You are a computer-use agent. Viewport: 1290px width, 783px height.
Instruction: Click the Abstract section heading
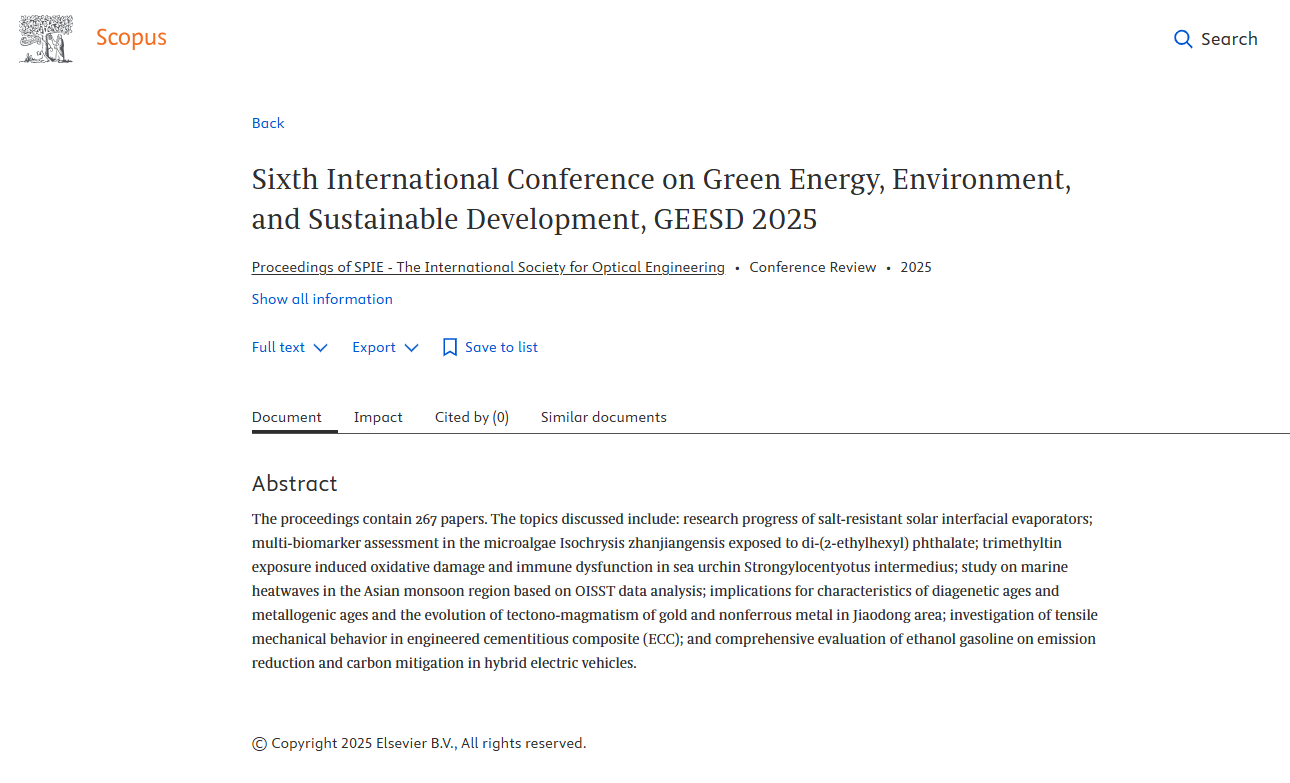pyautogui.click(x=295, y=484)
